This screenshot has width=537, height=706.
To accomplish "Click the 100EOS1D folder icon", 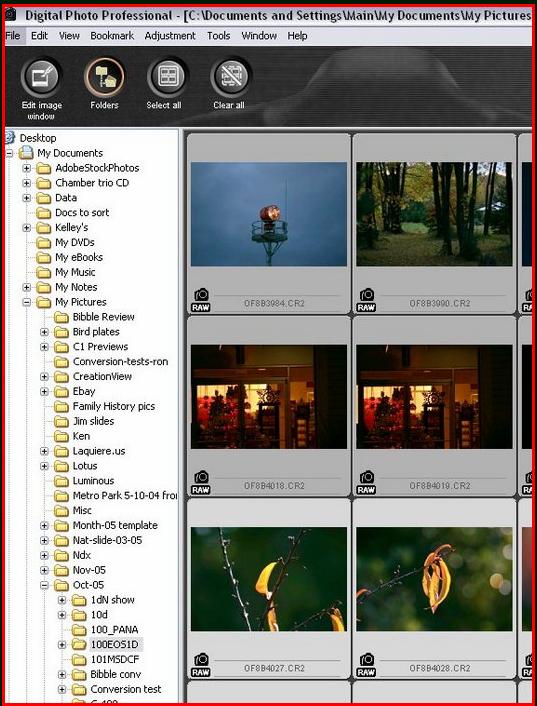I will click(x=79, y=645).
